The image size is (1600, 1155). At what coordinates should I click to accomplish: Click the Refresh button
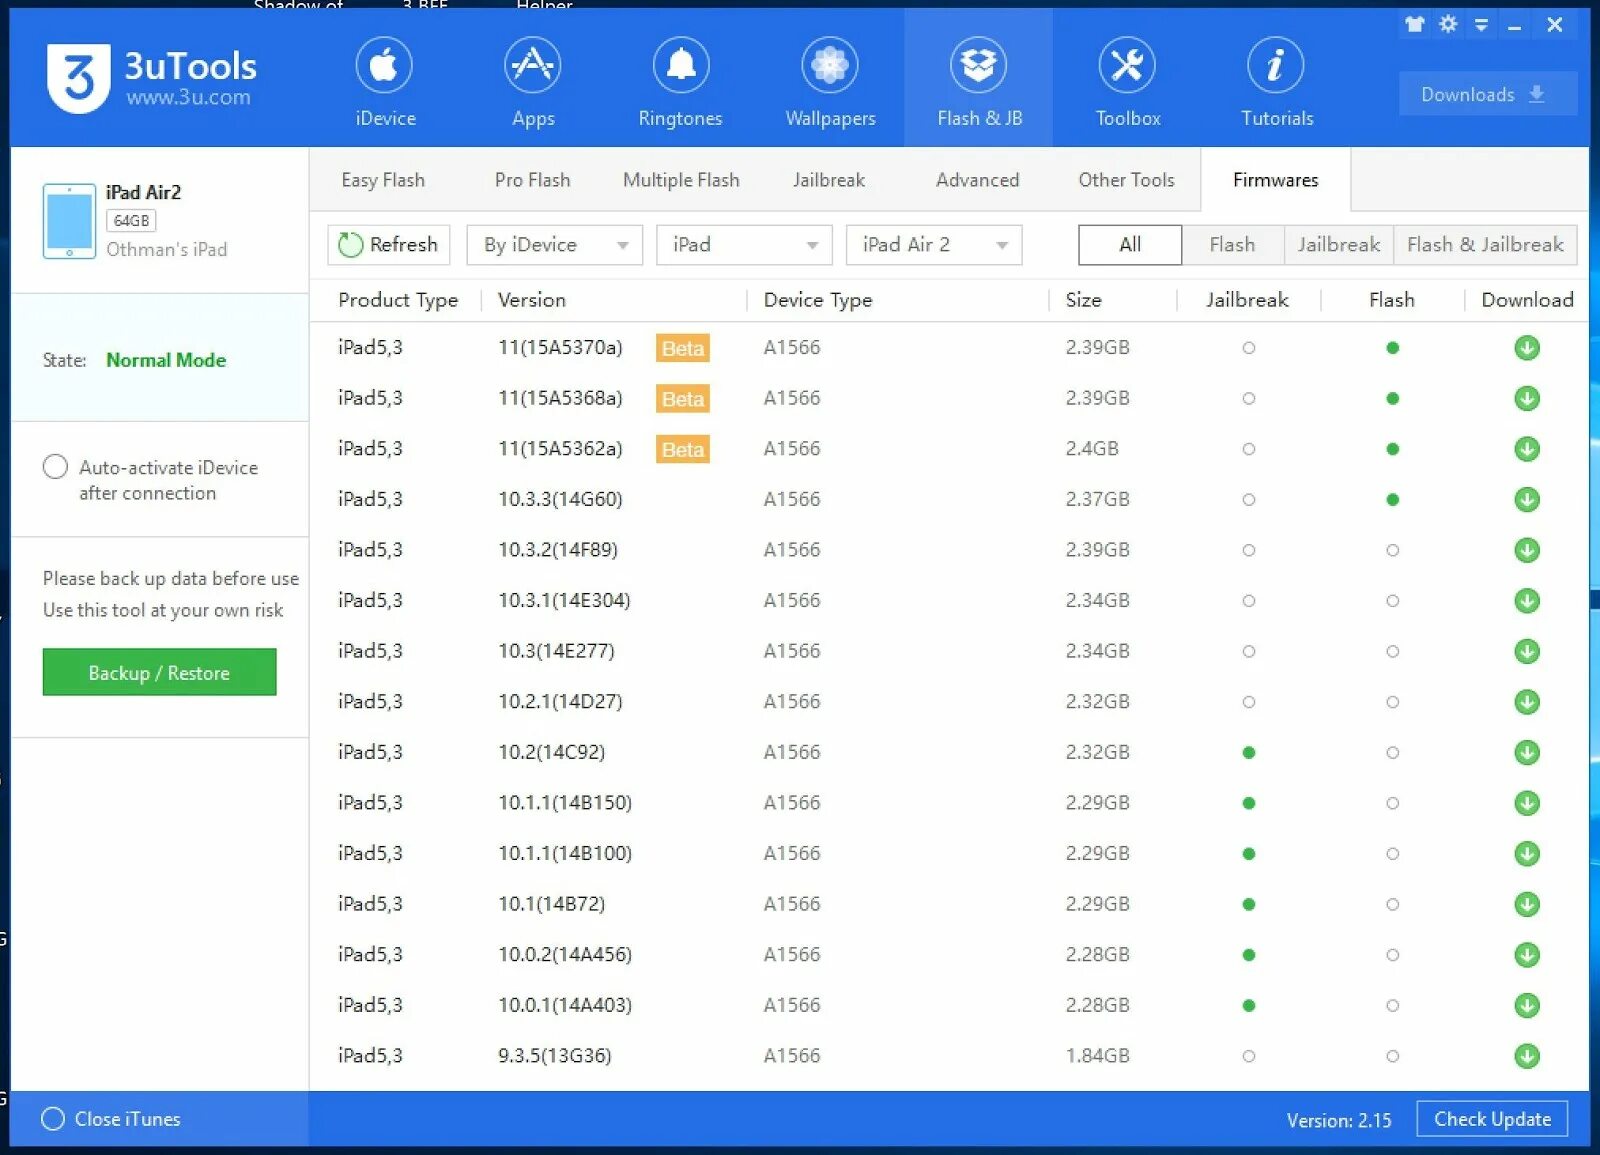coord(389,245)
